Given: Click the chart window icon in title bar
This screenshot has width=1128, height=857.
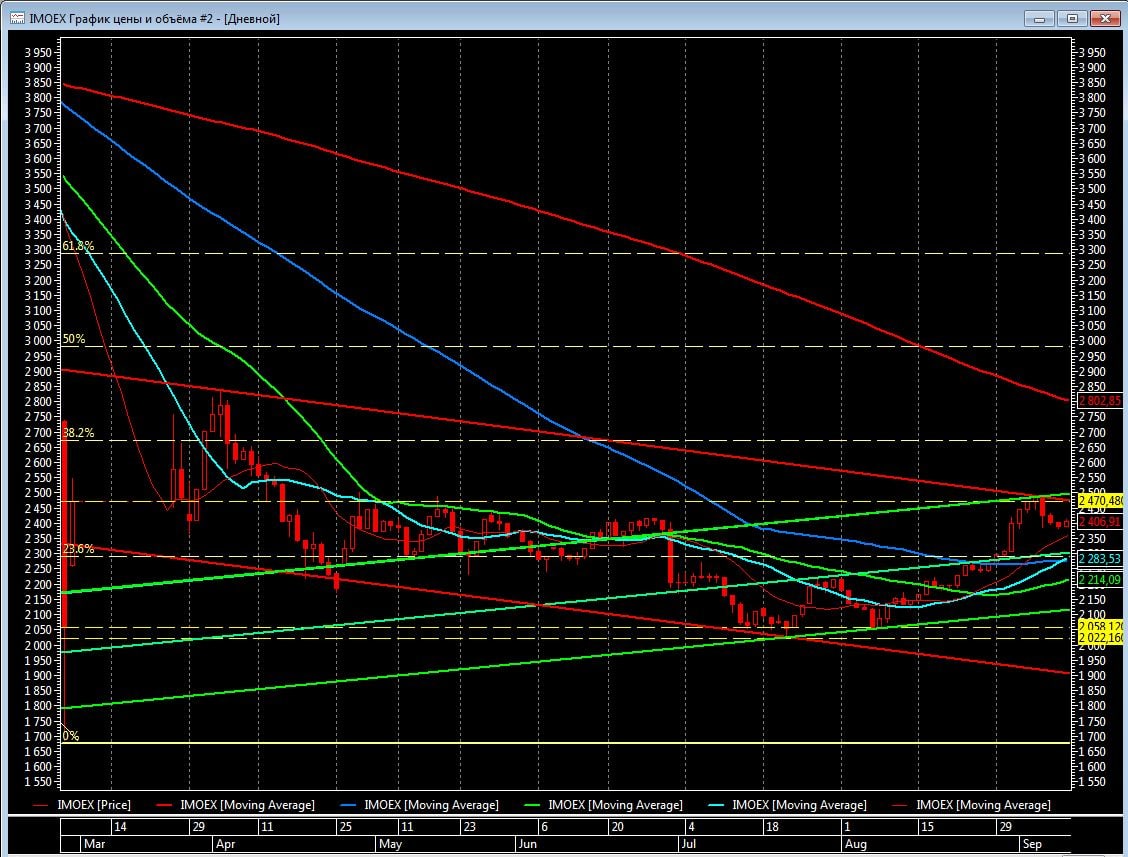Looking at the screenshot, I should [x=17, y=18].
